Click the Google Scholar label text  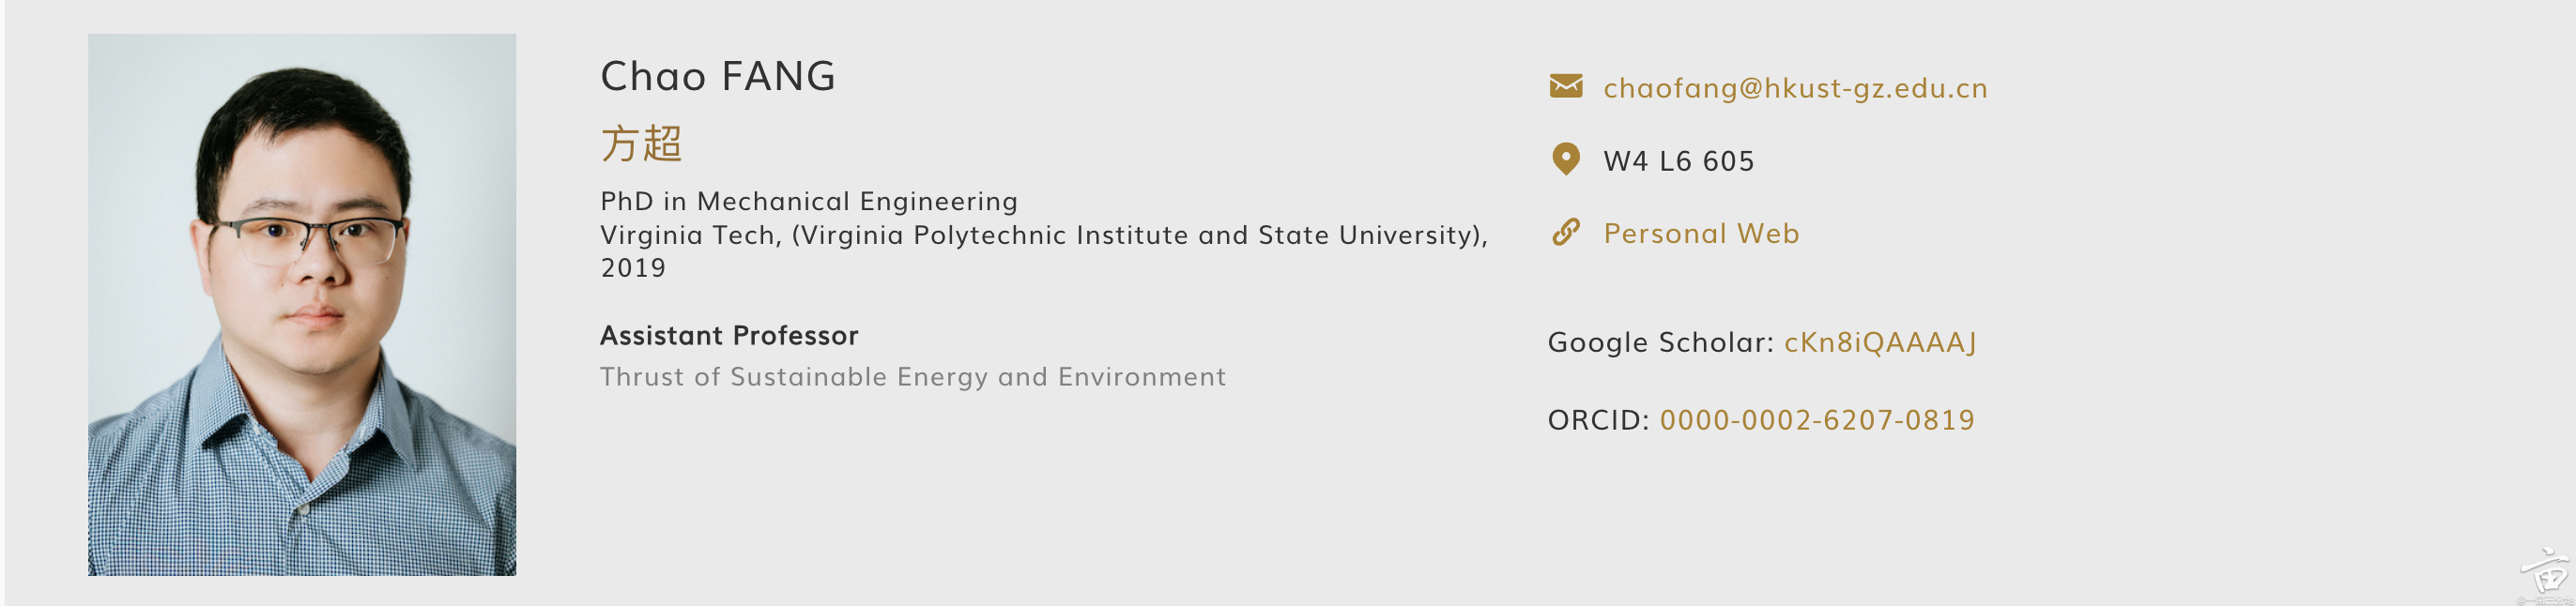tap(1660, 343)
